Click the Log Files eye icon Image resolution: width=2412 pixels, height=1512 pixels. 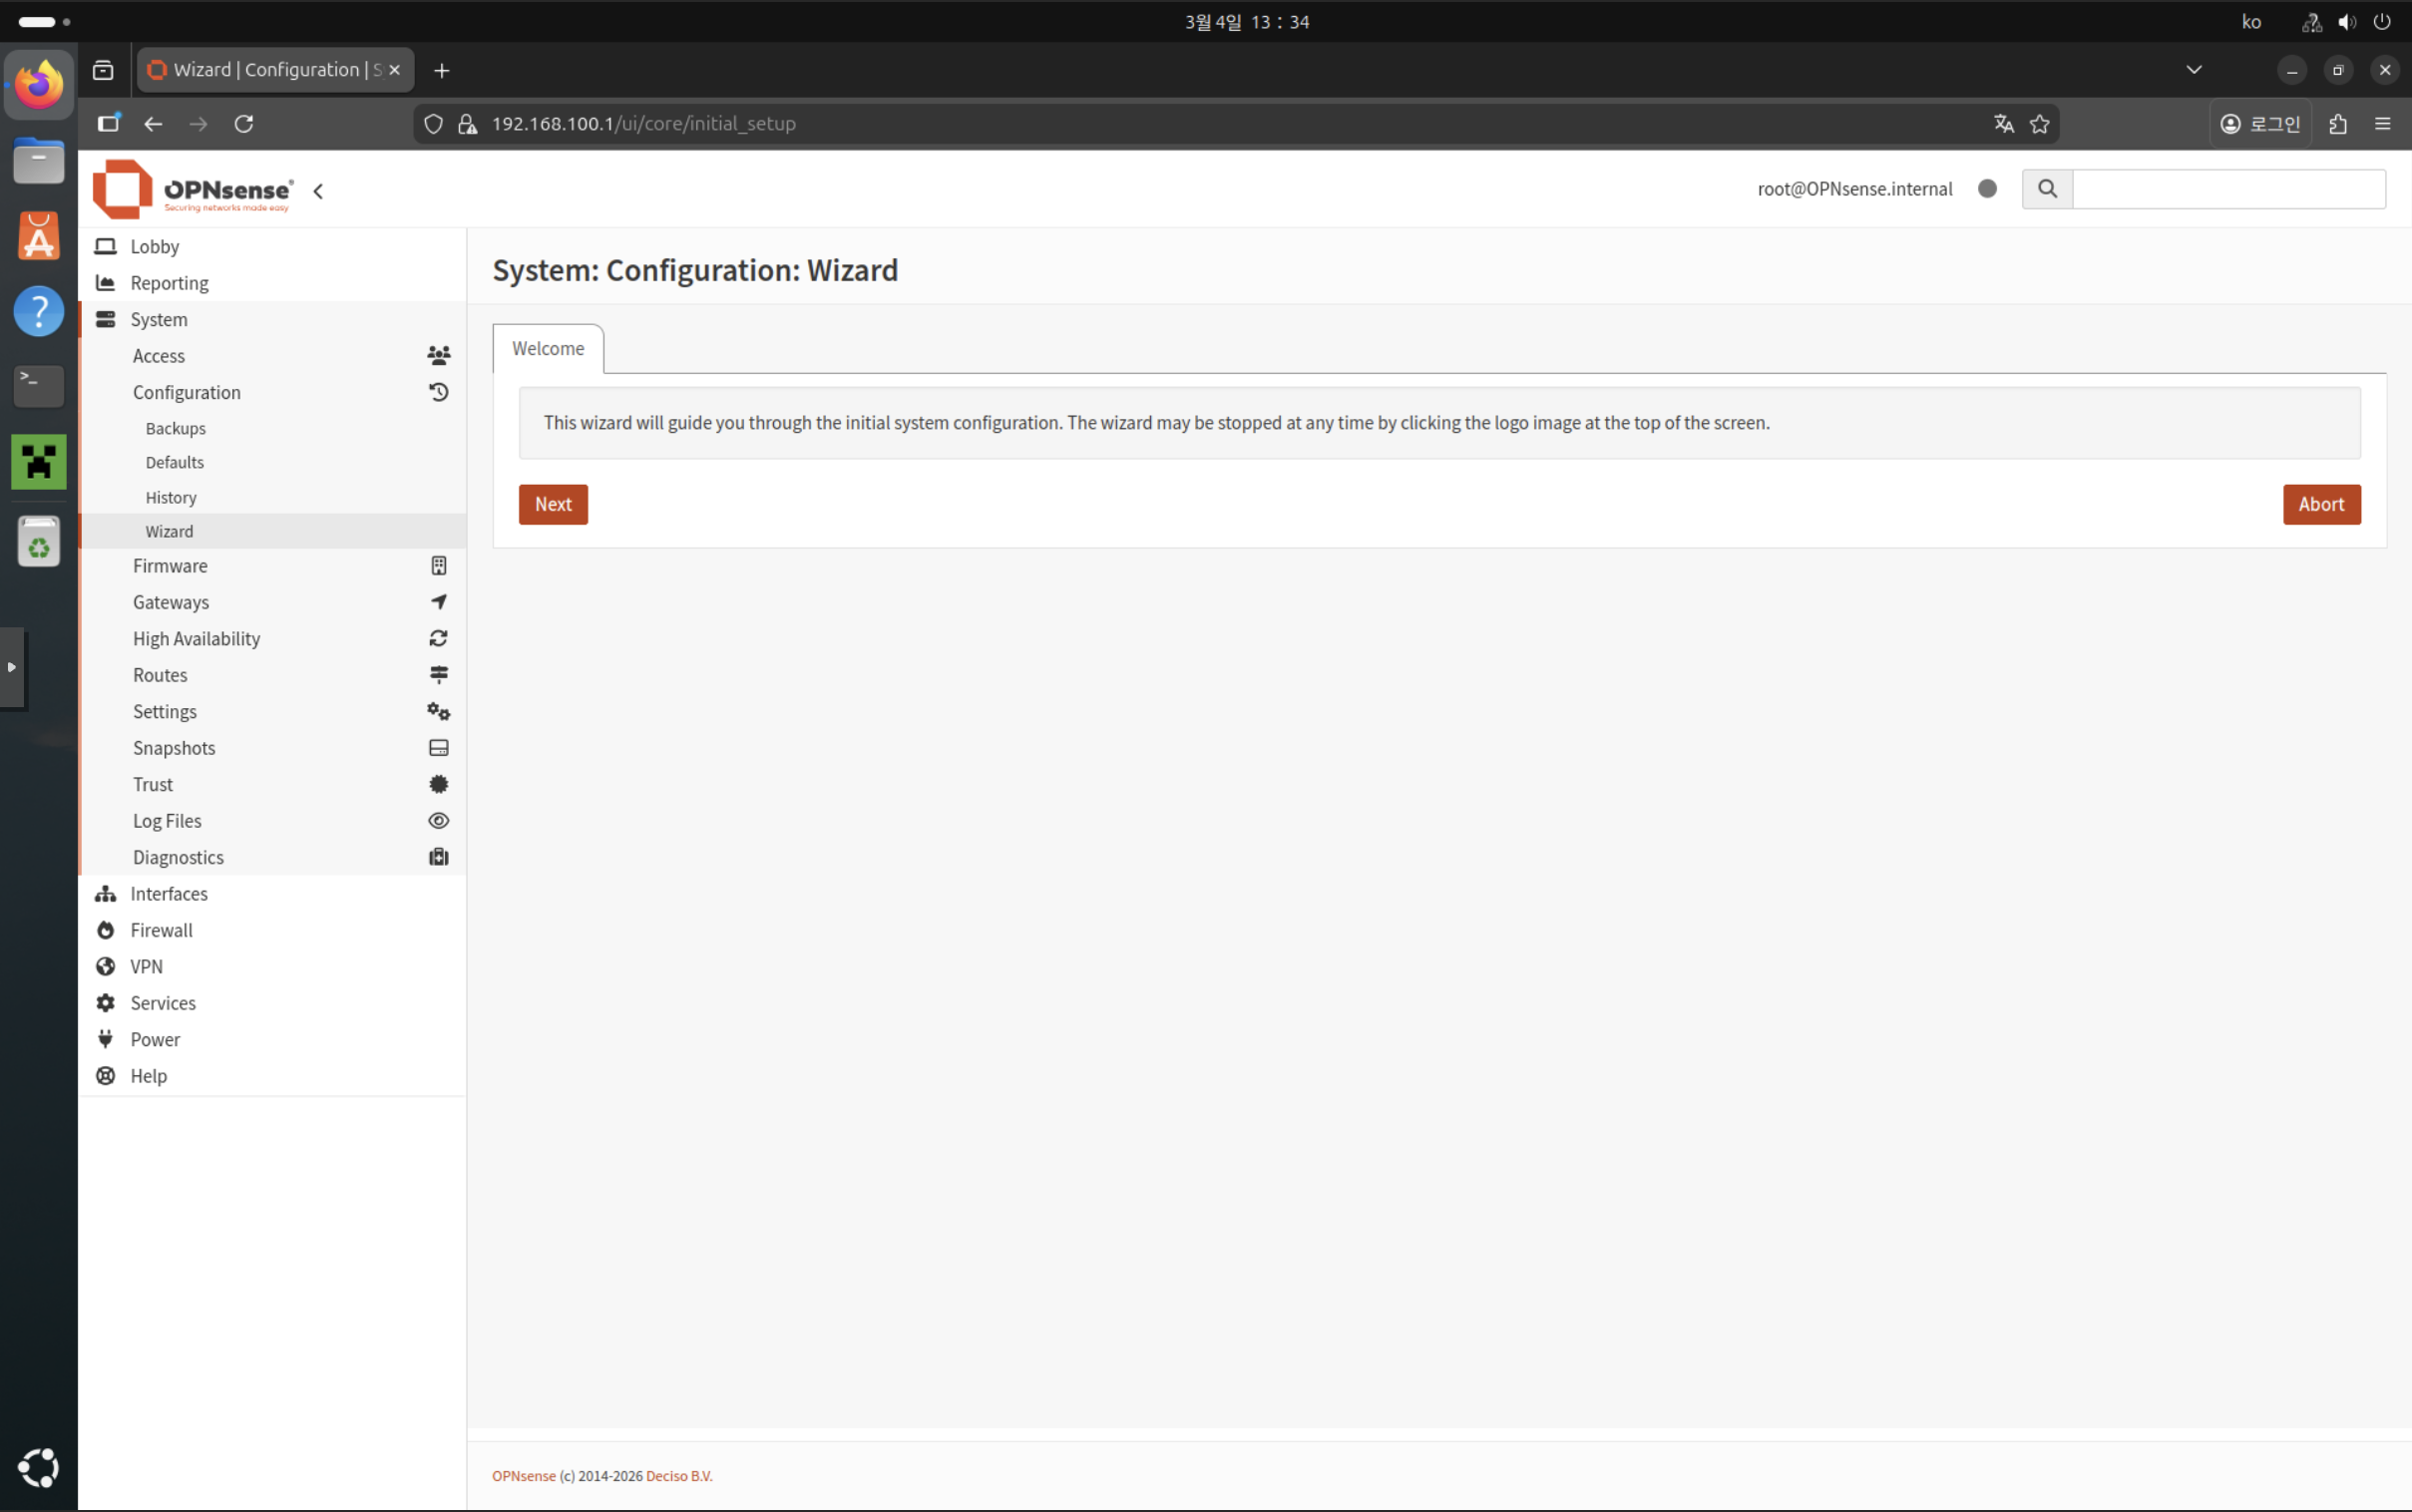[x=438, y=821]
